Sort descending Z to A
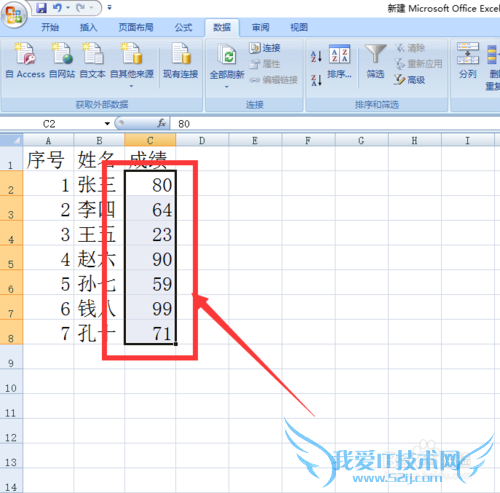 pyautogui.click(x=316, y=80)
